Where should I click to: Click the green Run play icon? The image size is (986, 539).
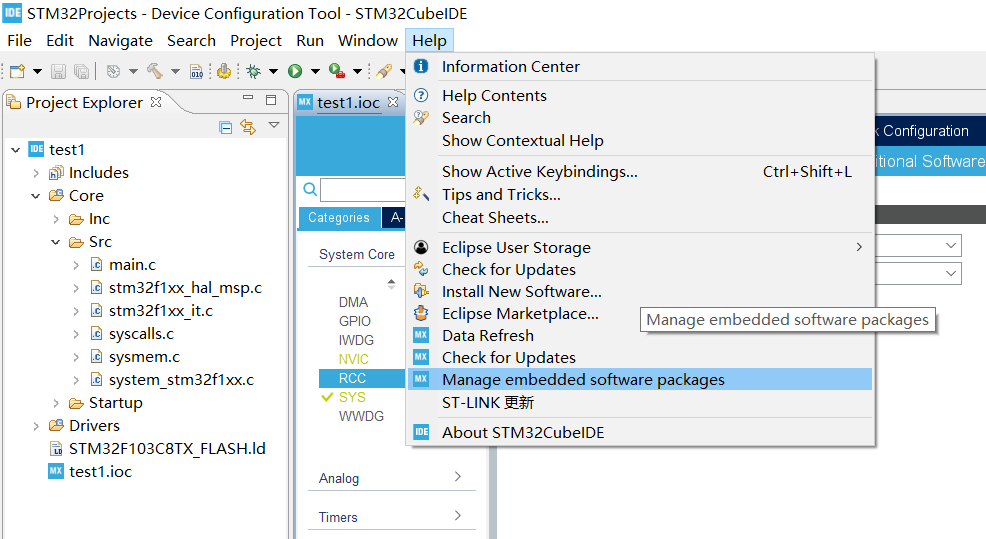coord(295,71)
